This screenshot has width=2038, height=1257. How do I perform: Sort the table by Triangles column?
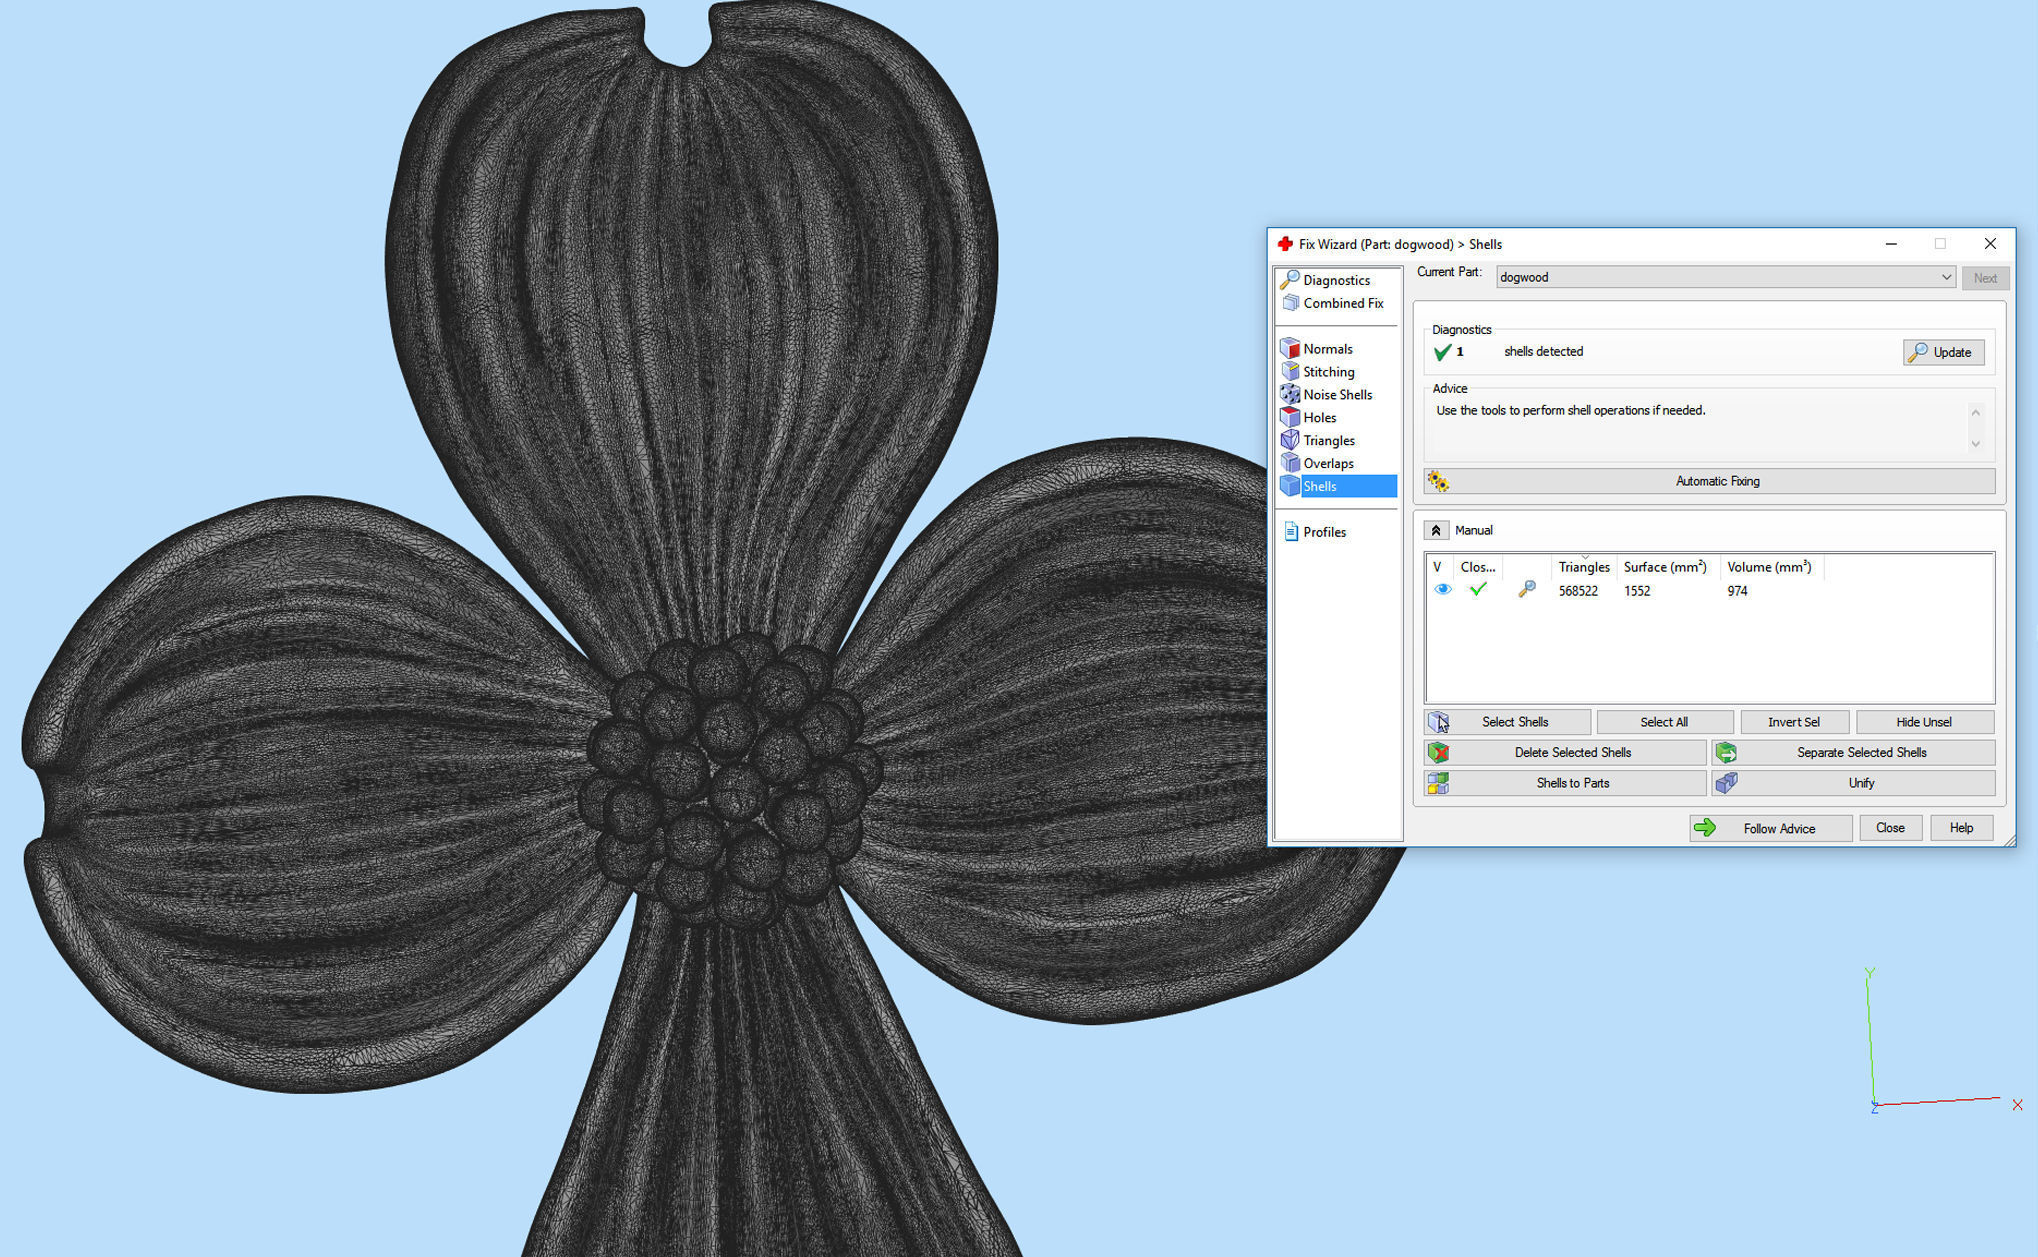pyautogui.click(x=1584, y=567)
